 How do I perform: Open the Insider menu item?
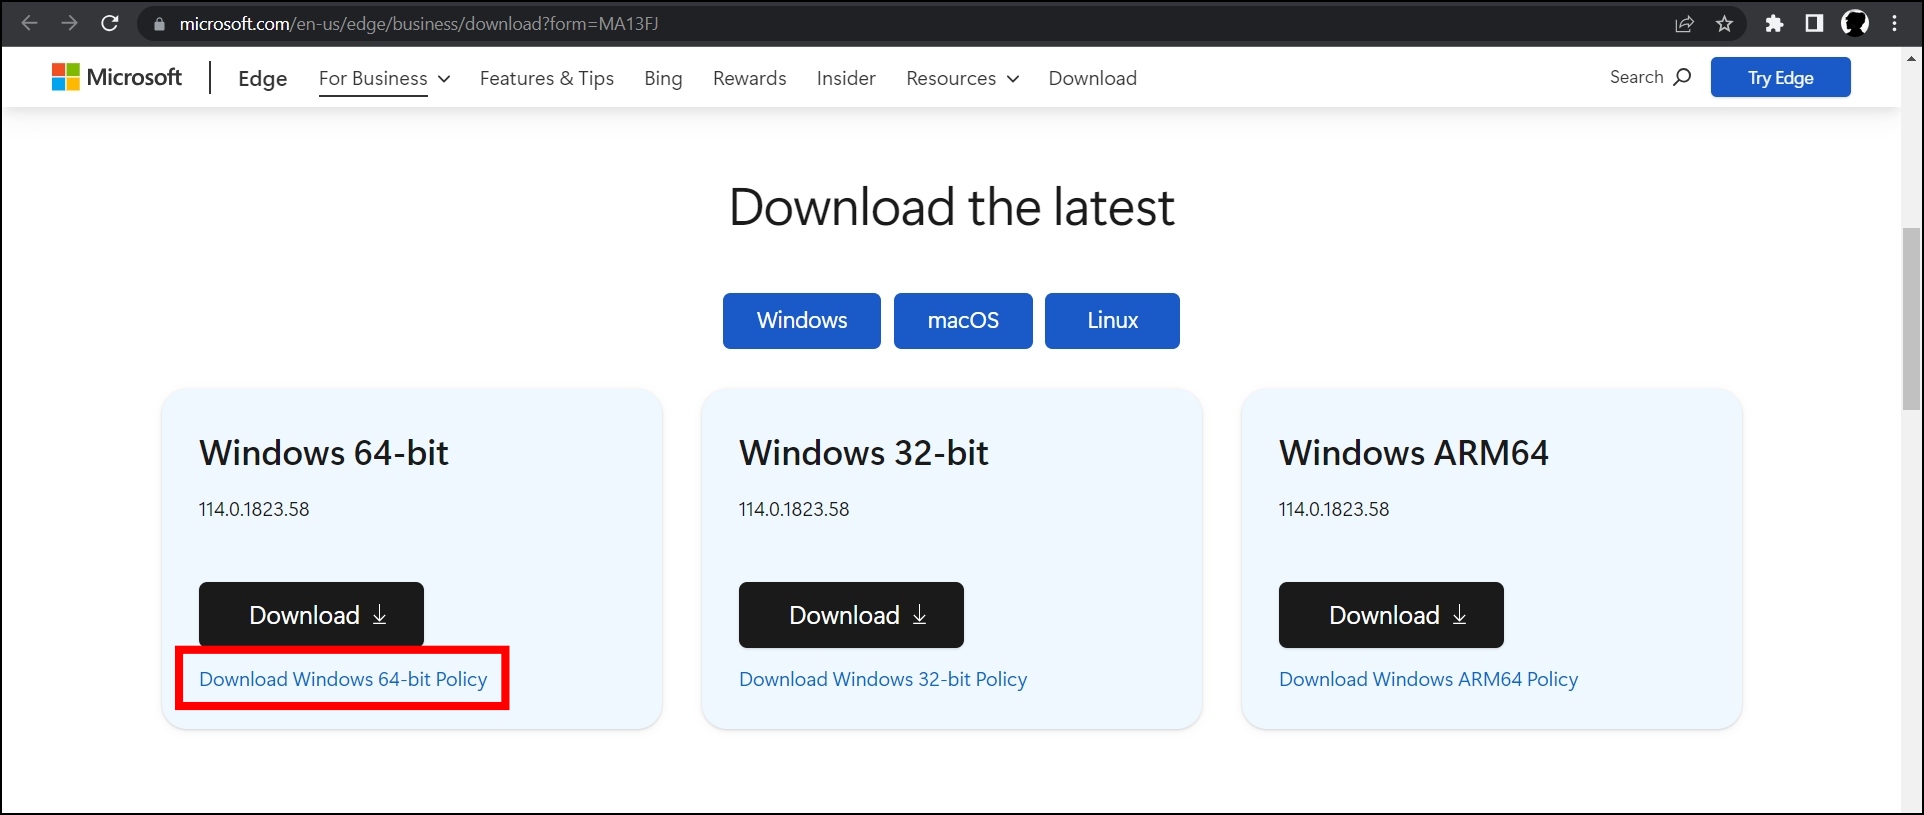[x=846, y=78]
